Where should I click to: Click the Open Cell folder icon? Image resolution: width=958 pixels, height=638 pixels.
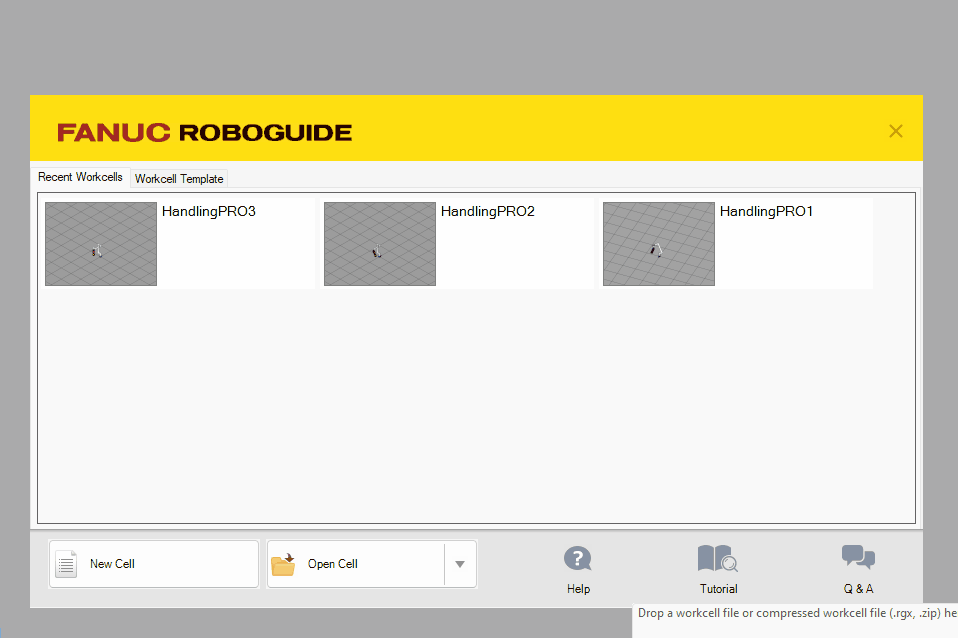284,563
